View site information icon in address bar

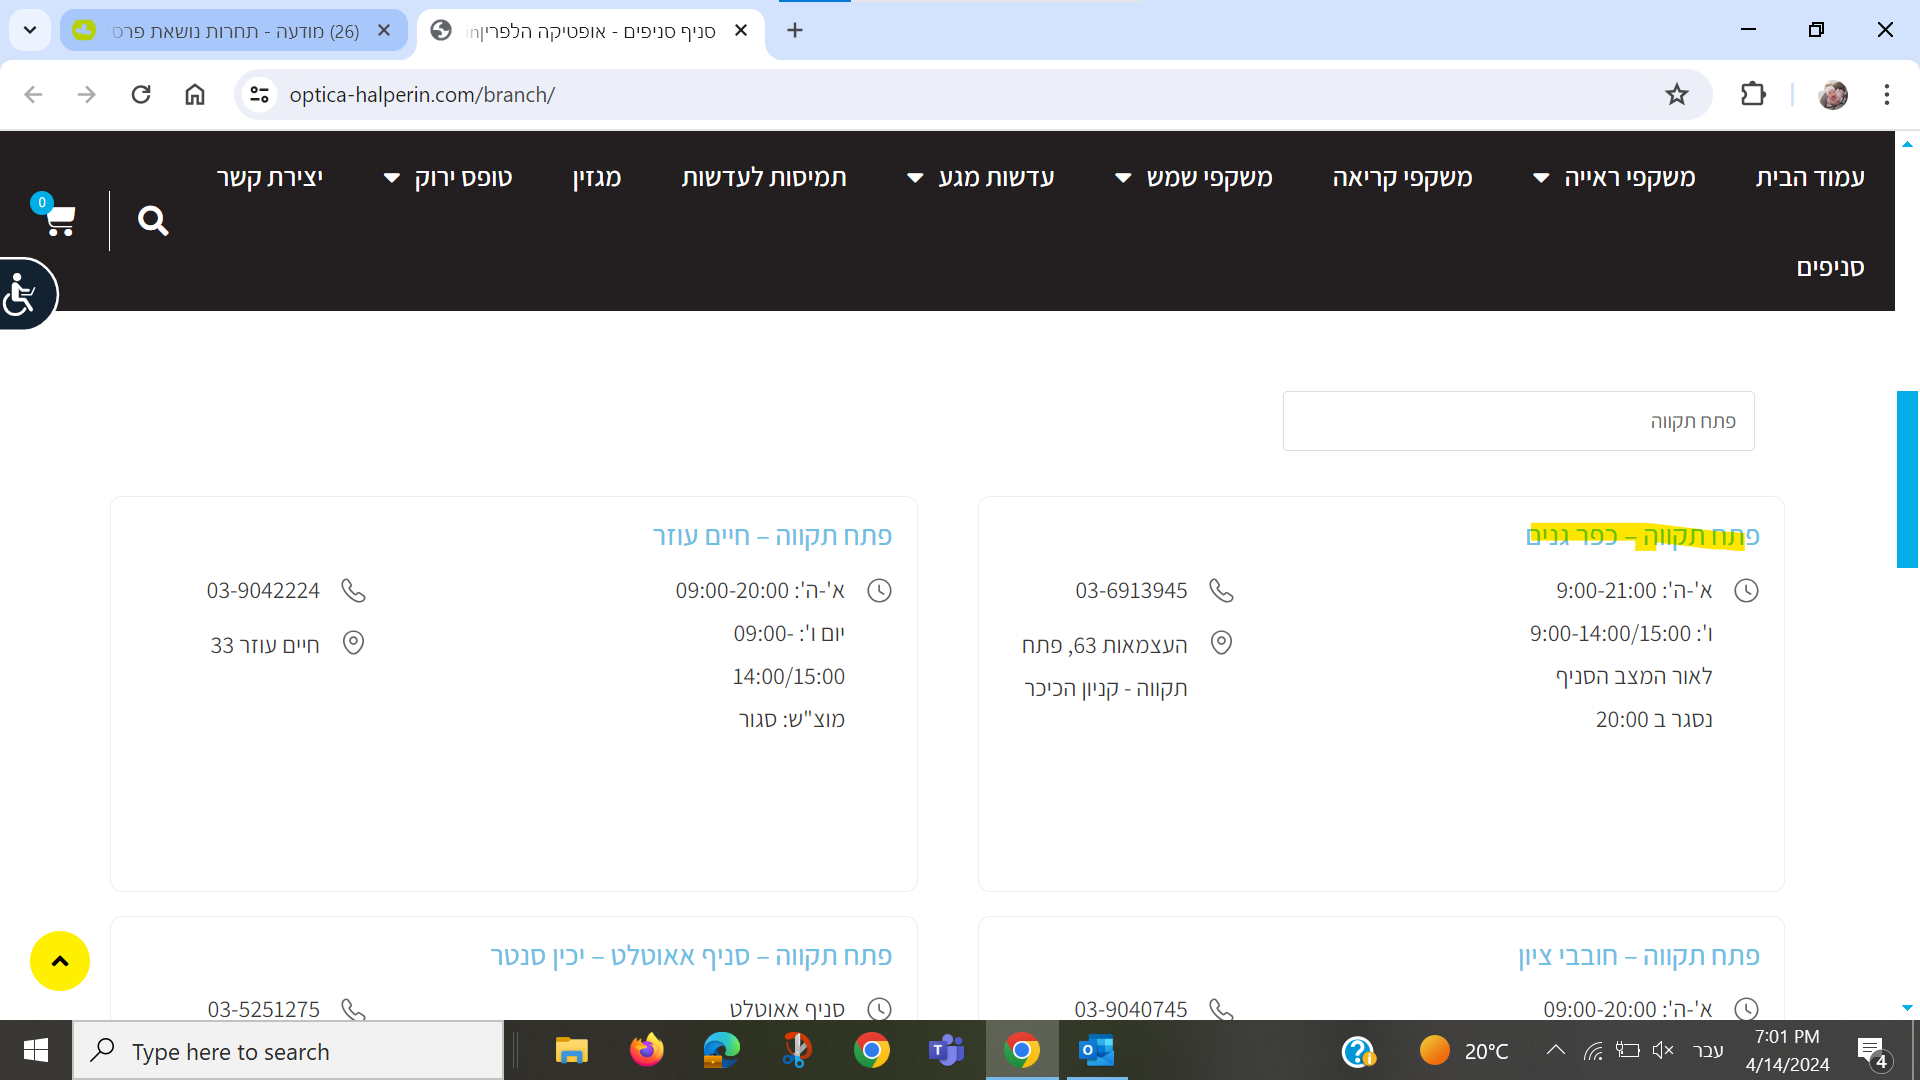point(260,94)
